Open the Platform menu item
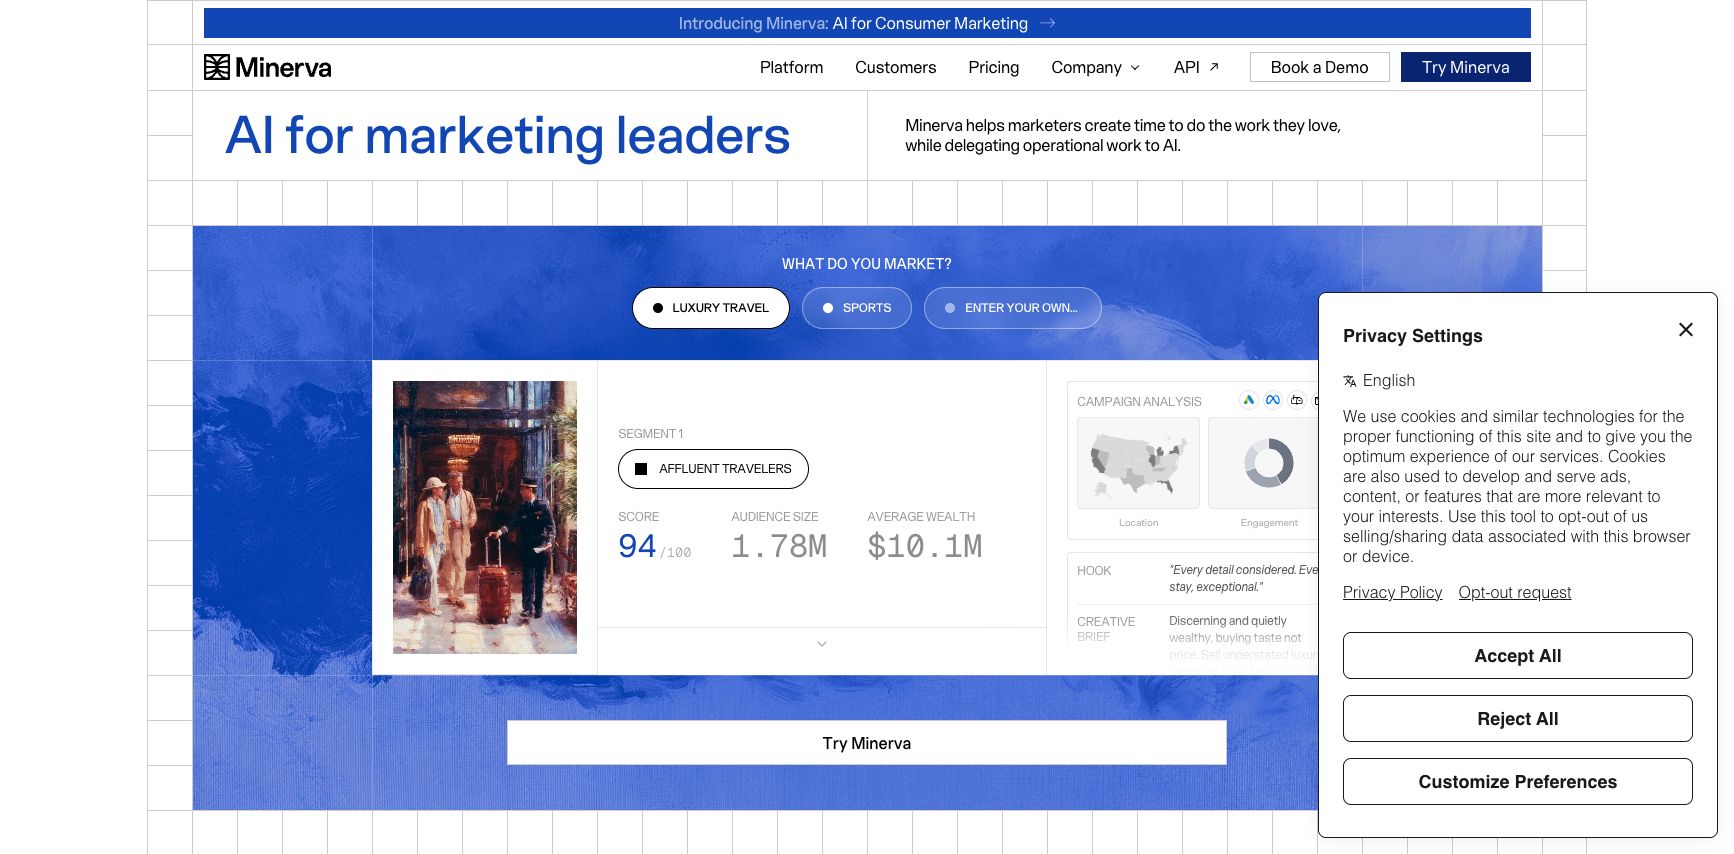1734x854 pixels. [x=791, y=67]
